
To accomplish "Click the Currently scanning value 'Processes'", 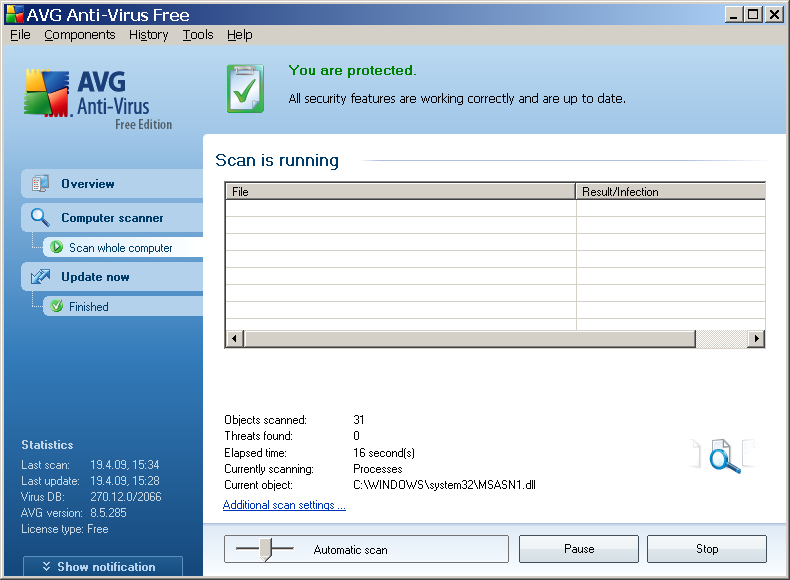I will [378, 469].
